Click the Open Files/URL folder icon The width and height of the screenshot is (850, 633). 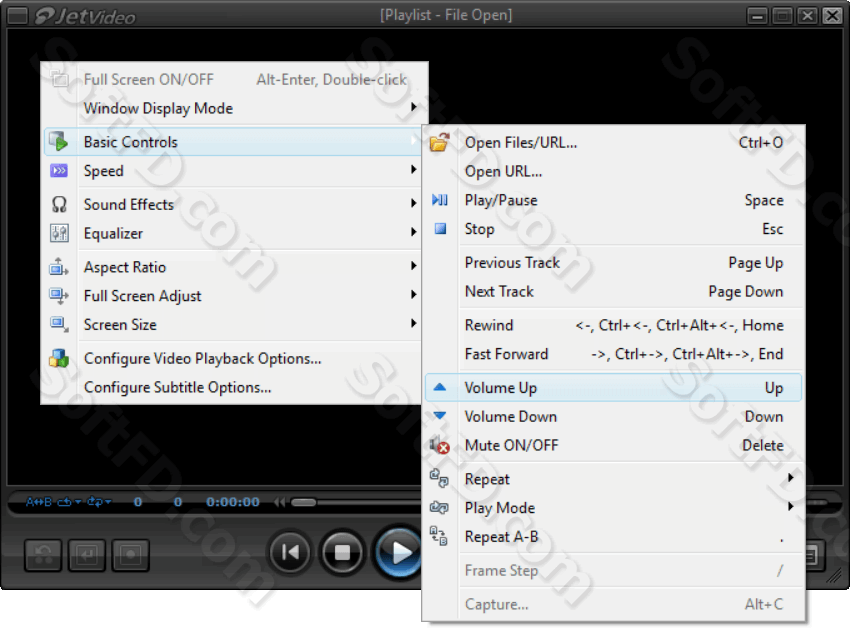tap(439, 142)
